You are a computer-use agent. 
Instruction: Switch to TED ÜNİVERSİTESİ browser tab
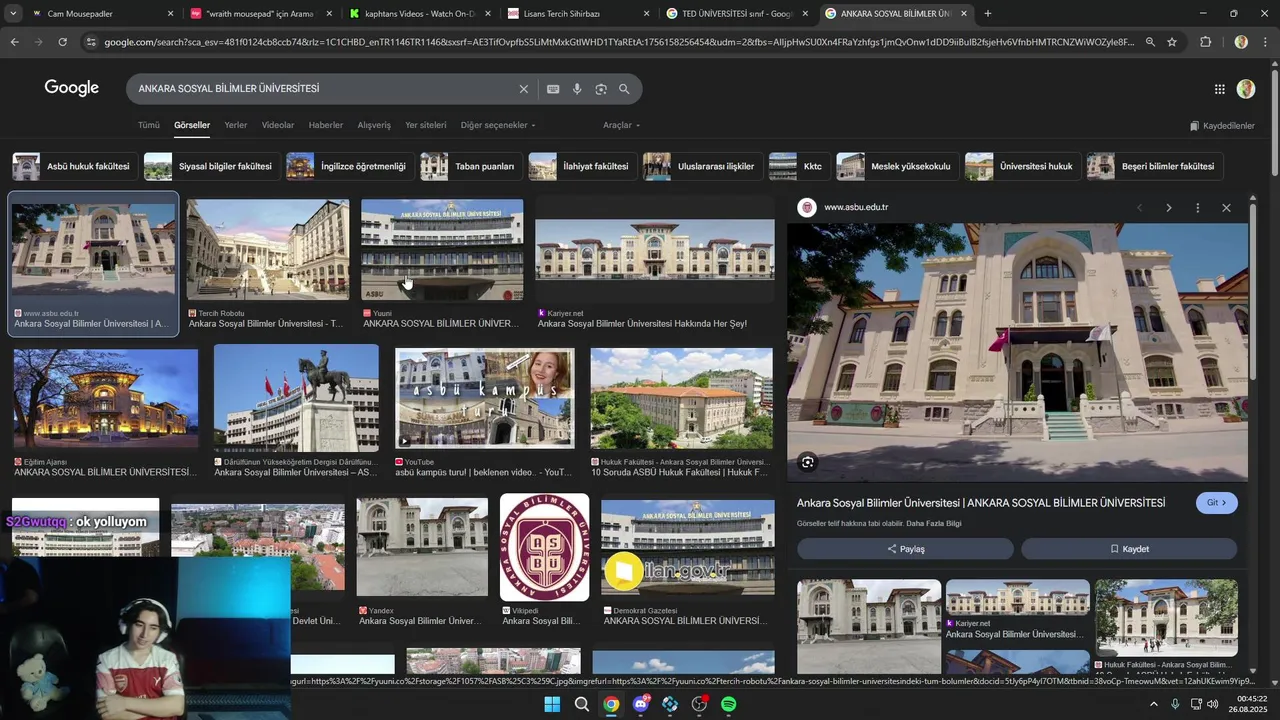[738, 14]
